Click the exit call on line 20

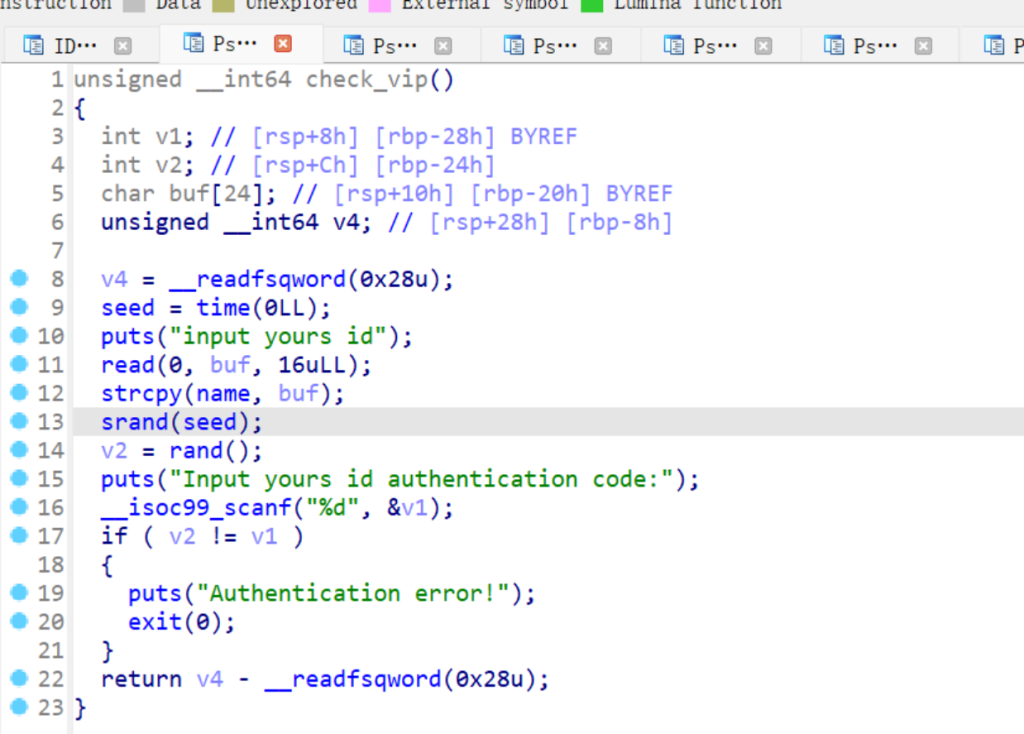point(155,622)
